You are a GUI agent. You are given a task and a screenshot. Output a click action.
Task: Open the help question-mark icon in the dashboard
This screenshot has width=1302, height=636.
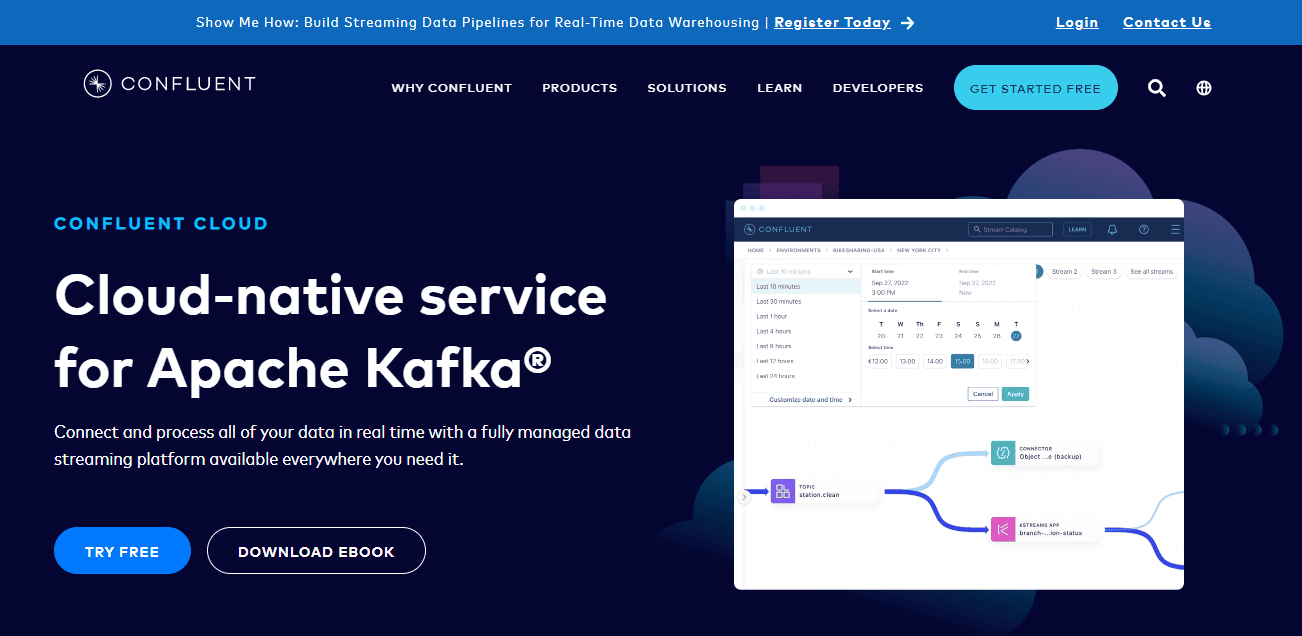(x=1144, y=229)
